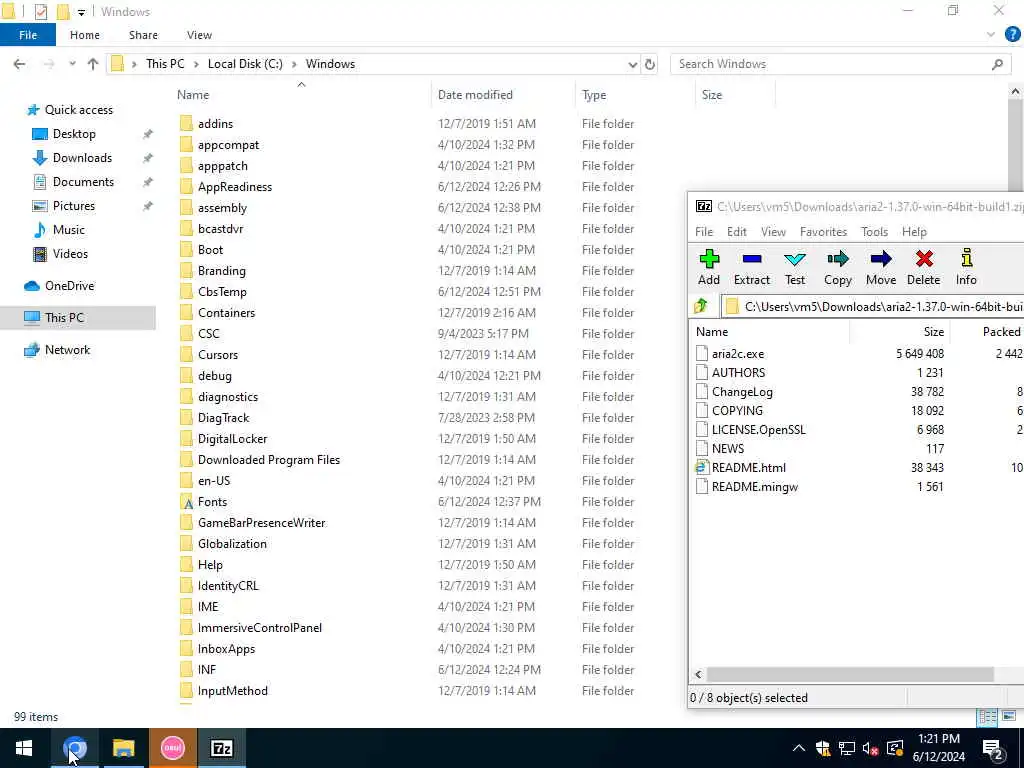This screenshot has width=1024, height=768.
Task: Select Quick access in navigation pane
Action: point(78,110)
